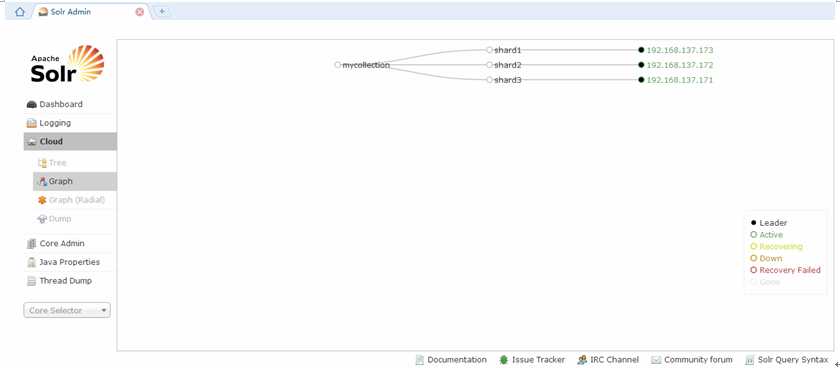Open the Solr Query Syntax link
The height and width of the screenshot is (368, 840).
[x=793, y=360]
